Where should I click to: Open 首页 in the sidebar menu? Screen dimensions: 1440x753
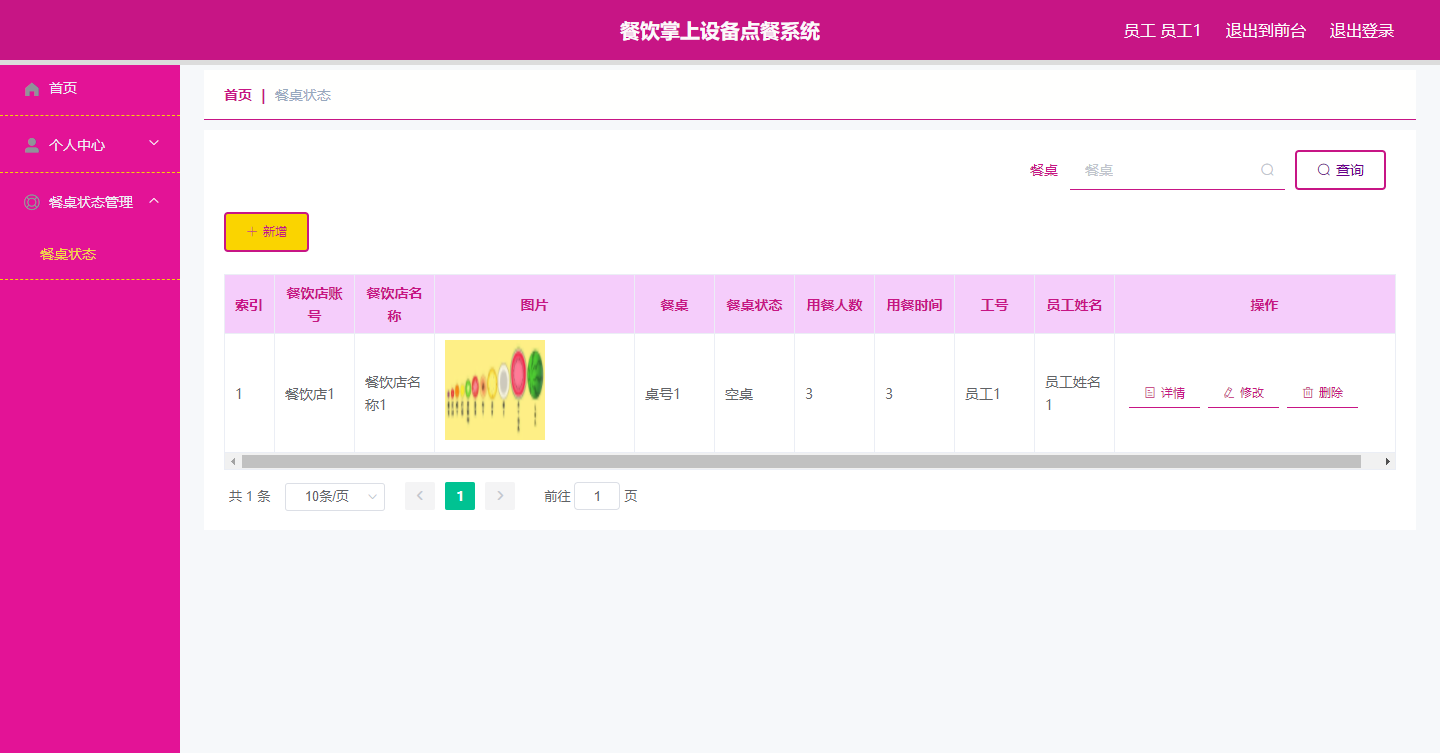90,88
